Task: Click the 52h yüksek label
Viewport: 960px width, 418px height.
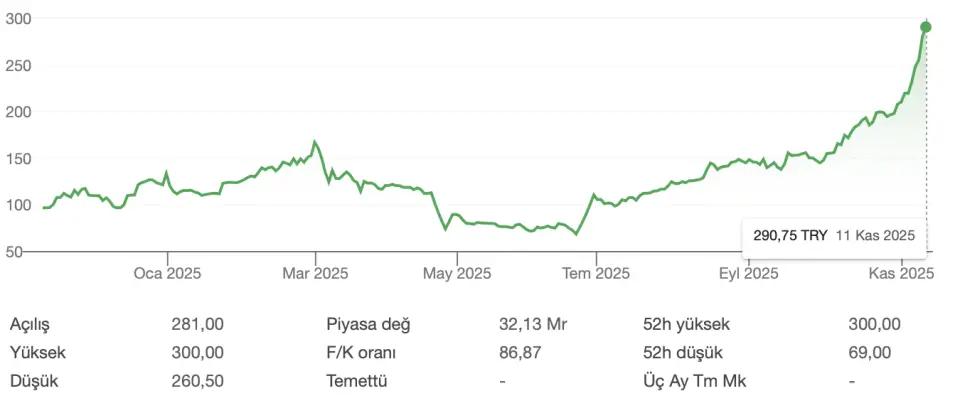Action: [687, 324]
